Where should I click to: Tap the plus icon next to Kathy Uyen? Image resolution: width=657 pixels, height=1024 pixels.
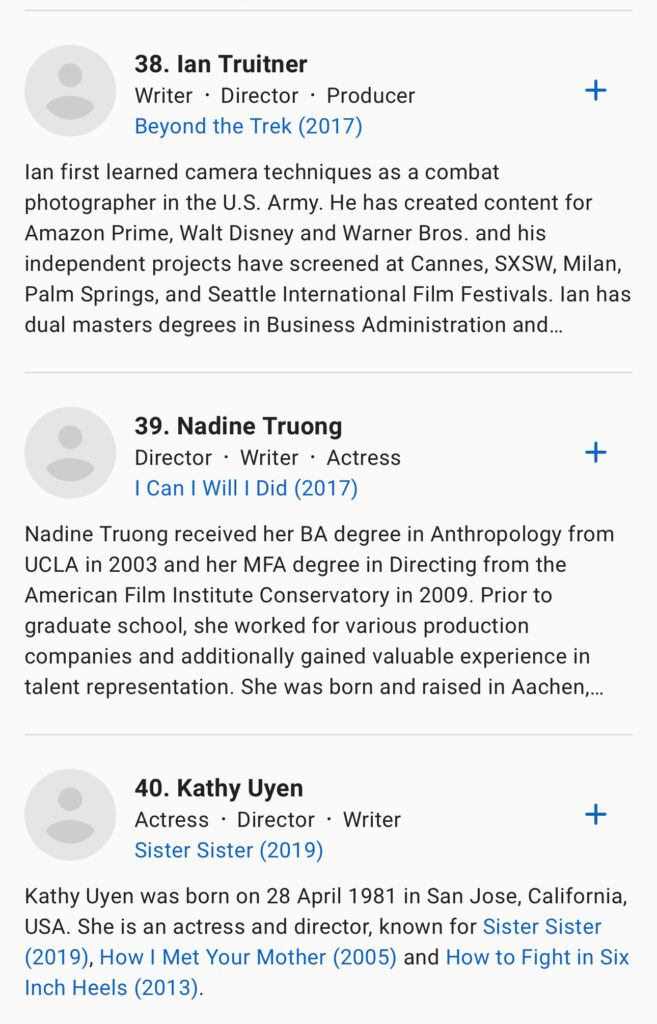(x=595, y=815)
